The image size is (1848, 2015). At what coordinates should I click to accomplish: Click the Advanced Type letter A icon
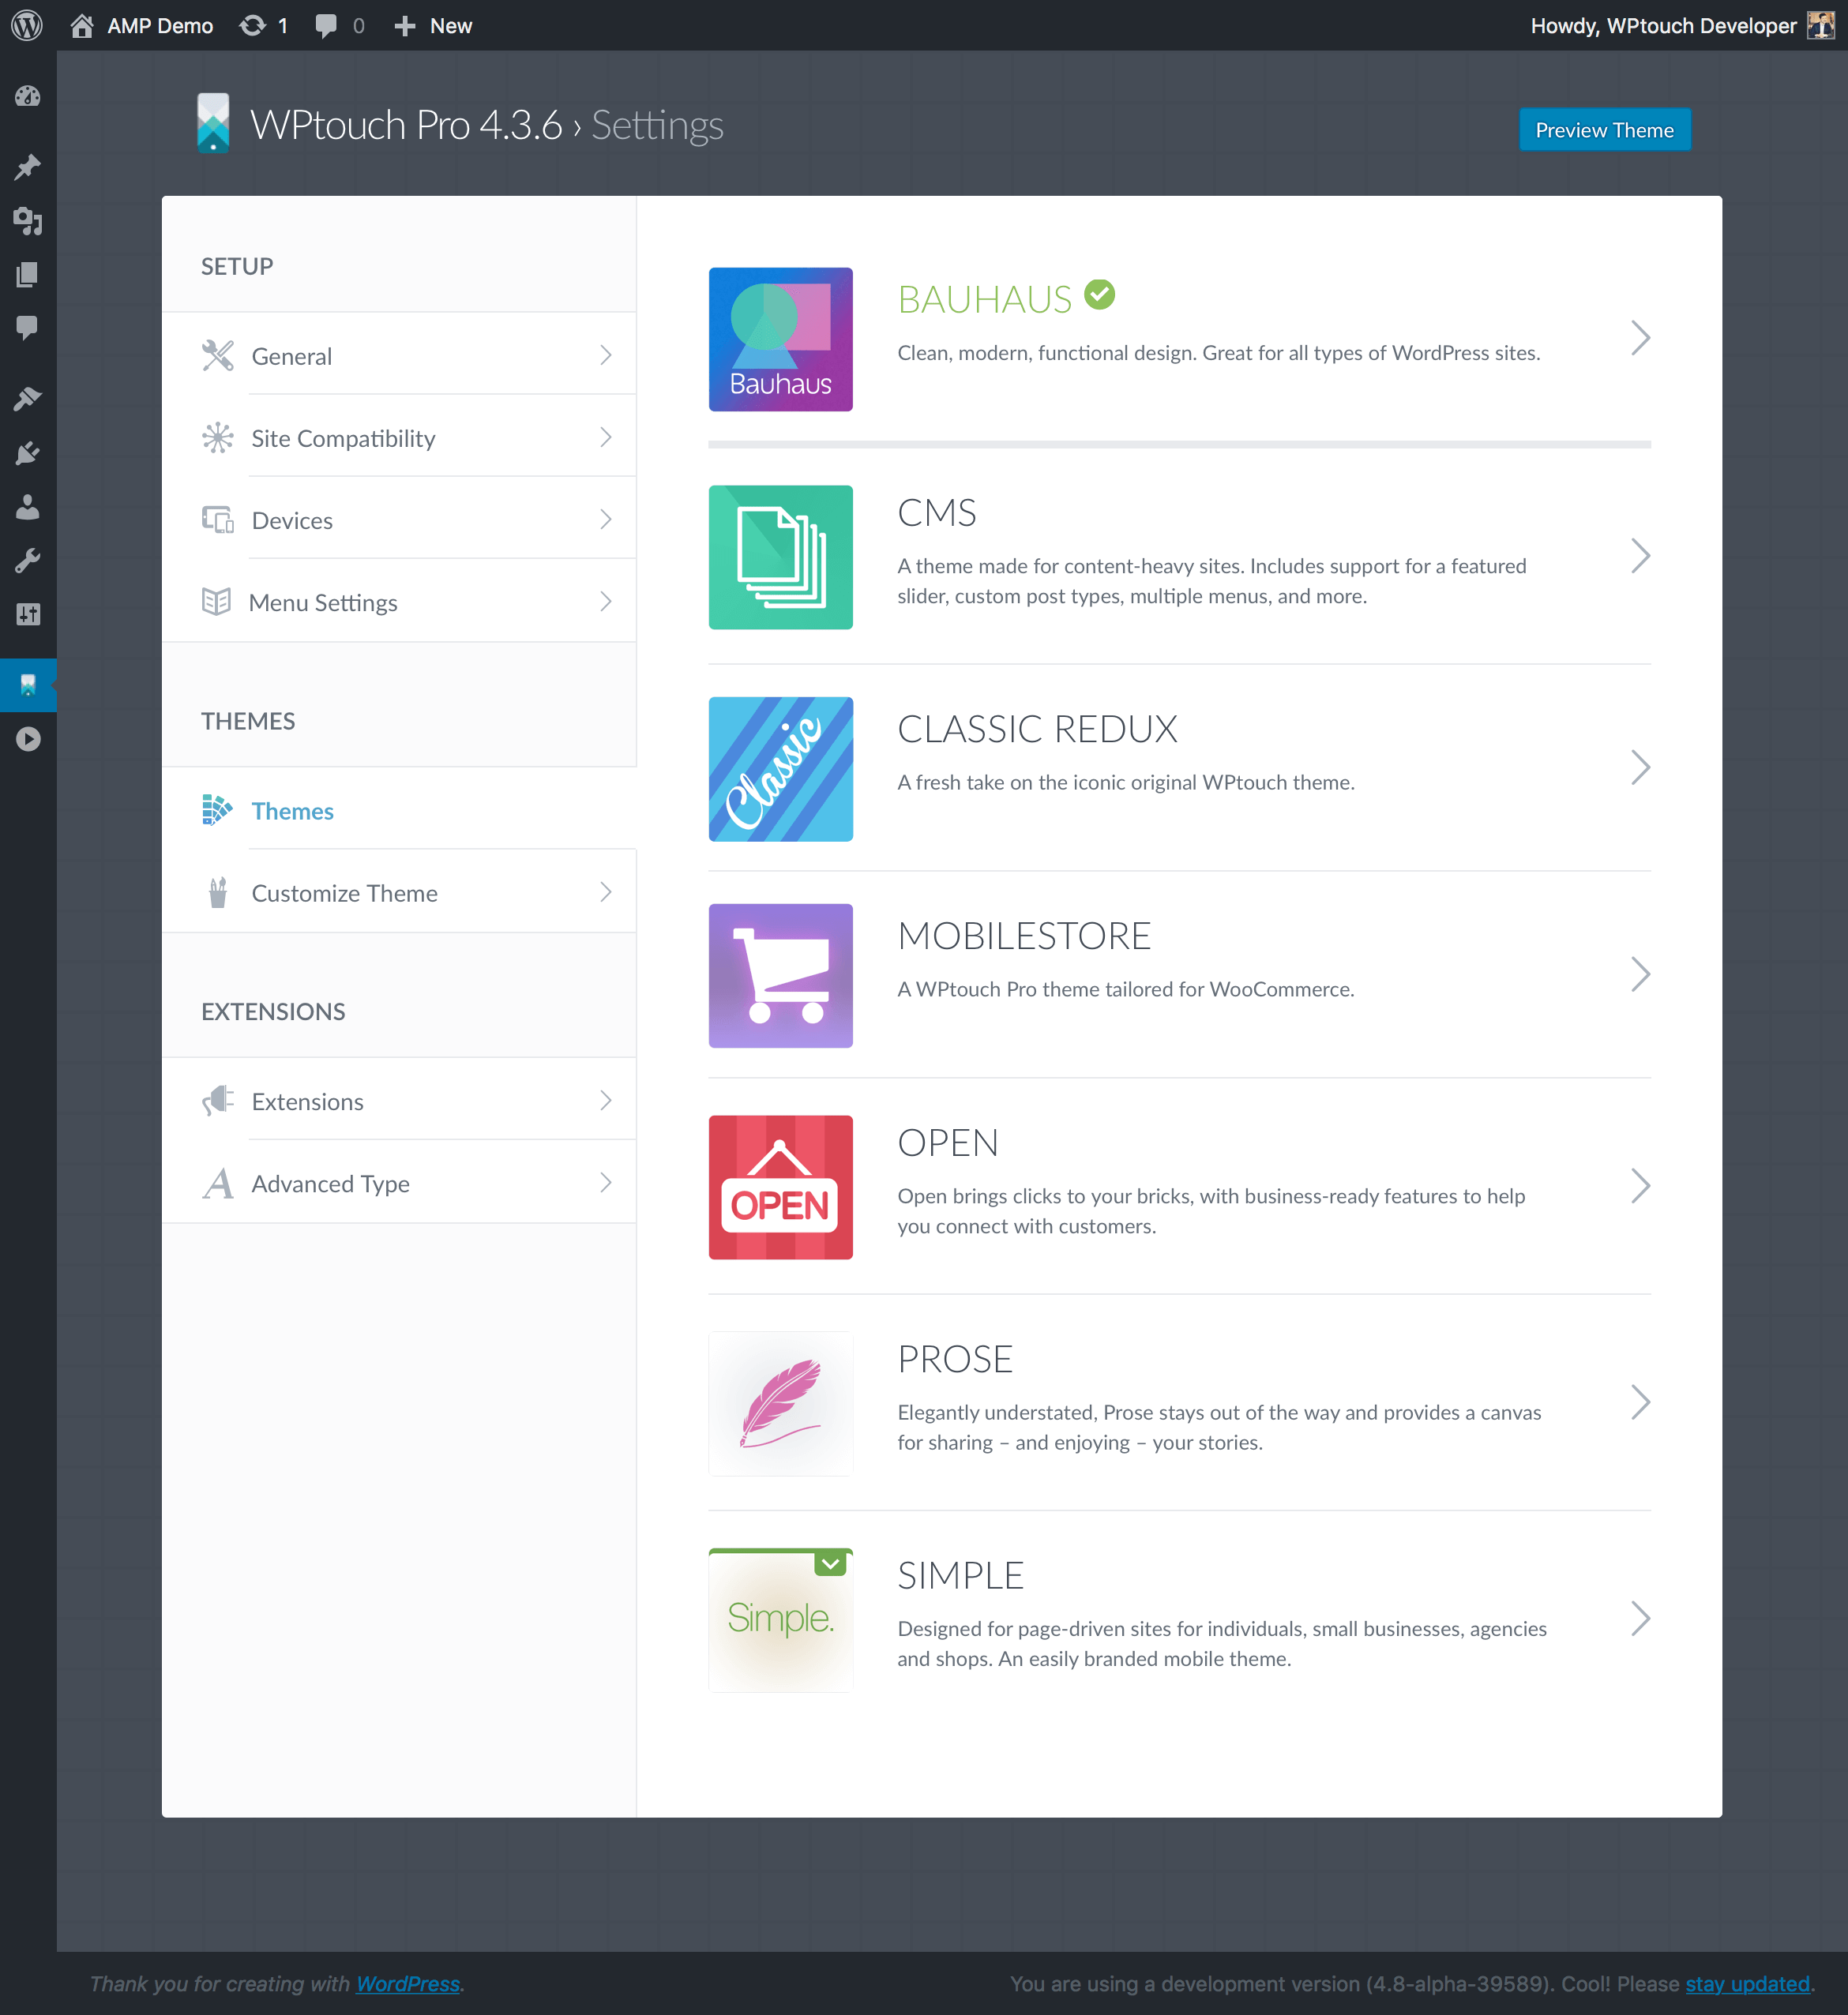pyautogui.click(x=217, y=1183)
